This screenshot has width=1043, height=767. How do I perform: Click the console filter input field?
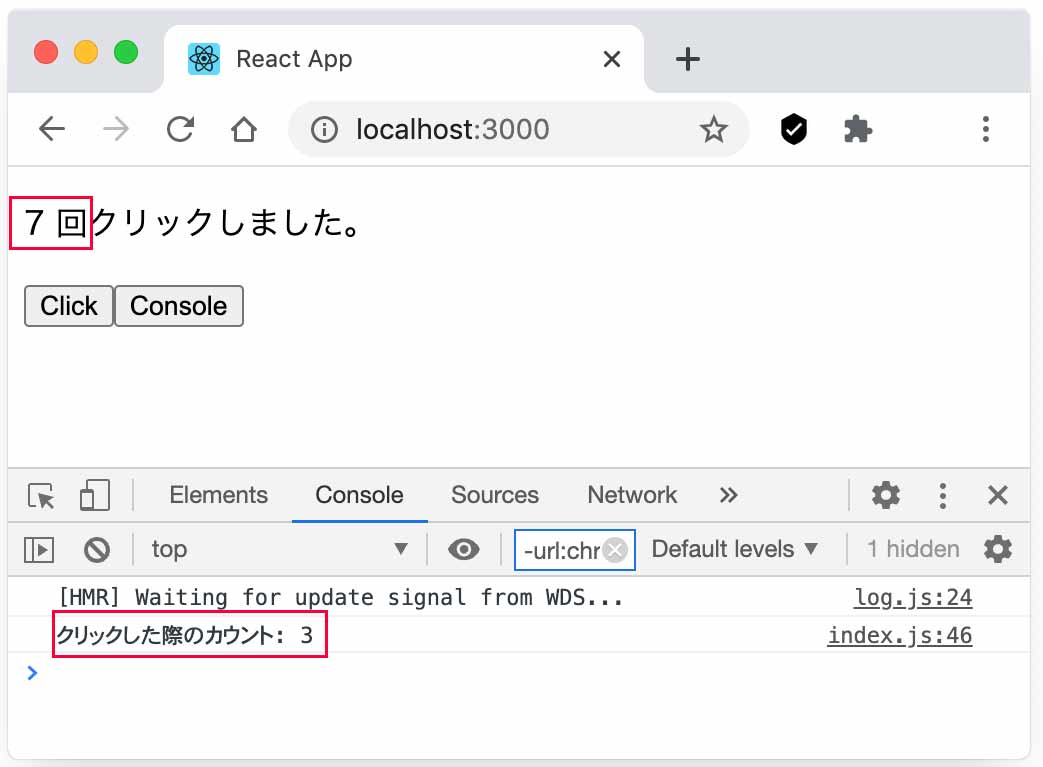(x=561, y=550)
